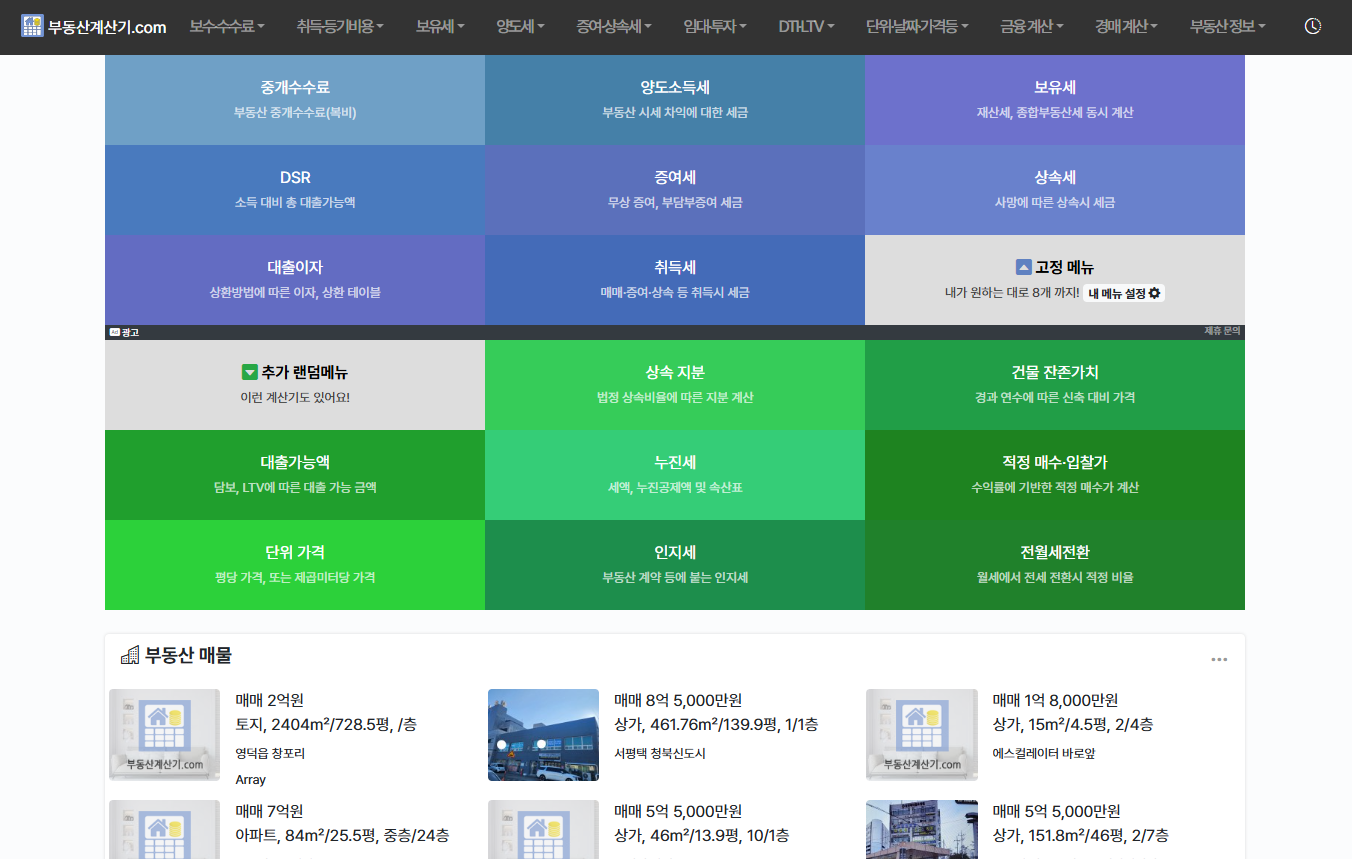
Task: Click the 서평택 청북신도시 property thumbnail
Action: pos(543,735)
